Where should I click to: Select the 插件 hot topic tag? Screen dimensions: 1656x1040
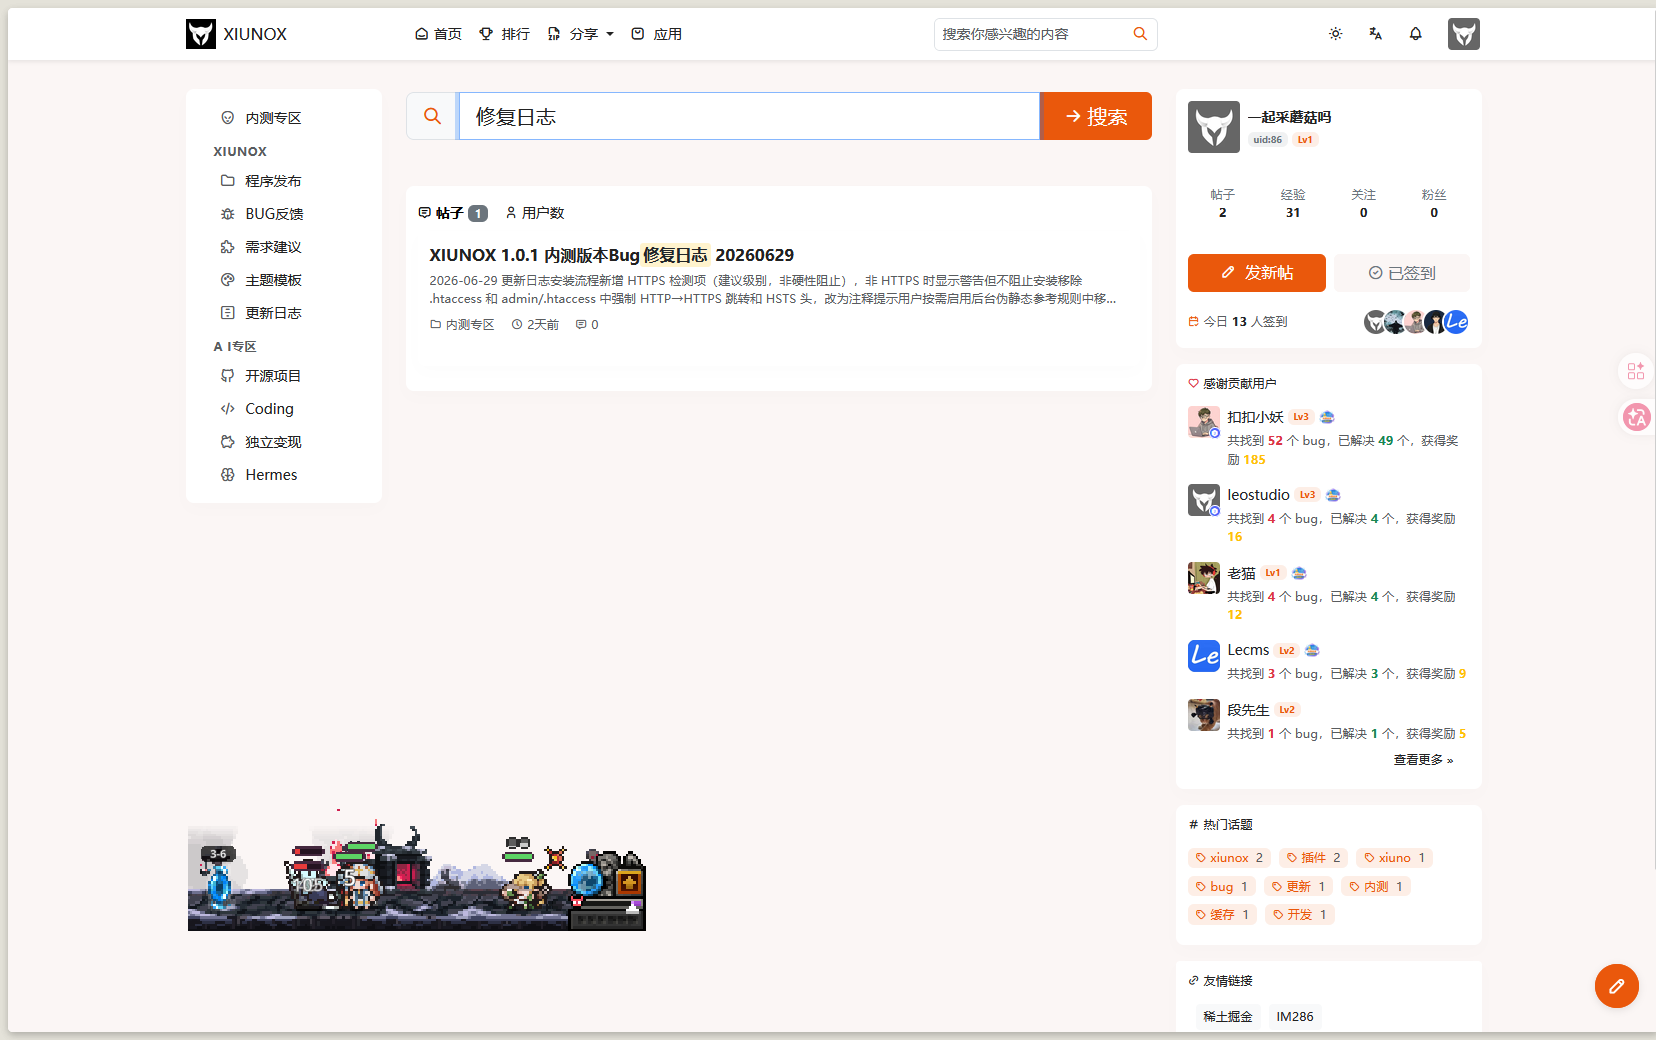click(x=1313, y=858)
